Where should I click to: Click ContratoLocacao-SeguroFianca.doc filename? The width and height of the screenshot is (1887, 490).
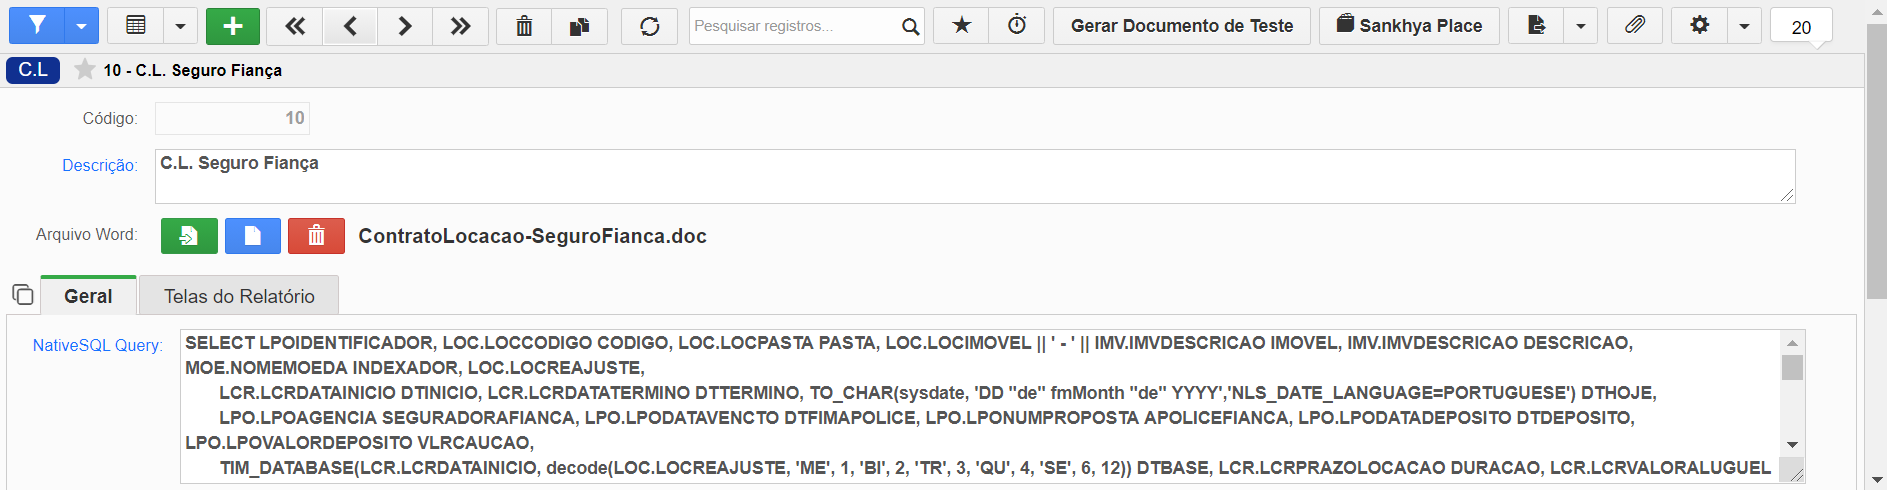[x=533, y=236]
